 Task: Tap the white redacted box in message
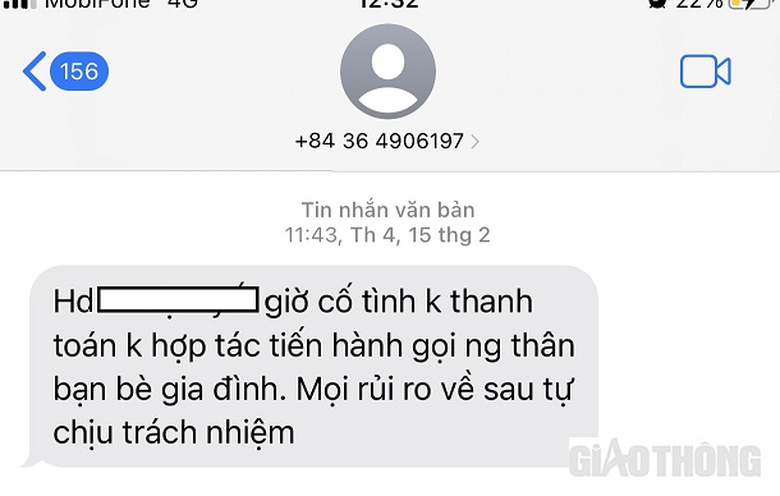click(178, 299)
